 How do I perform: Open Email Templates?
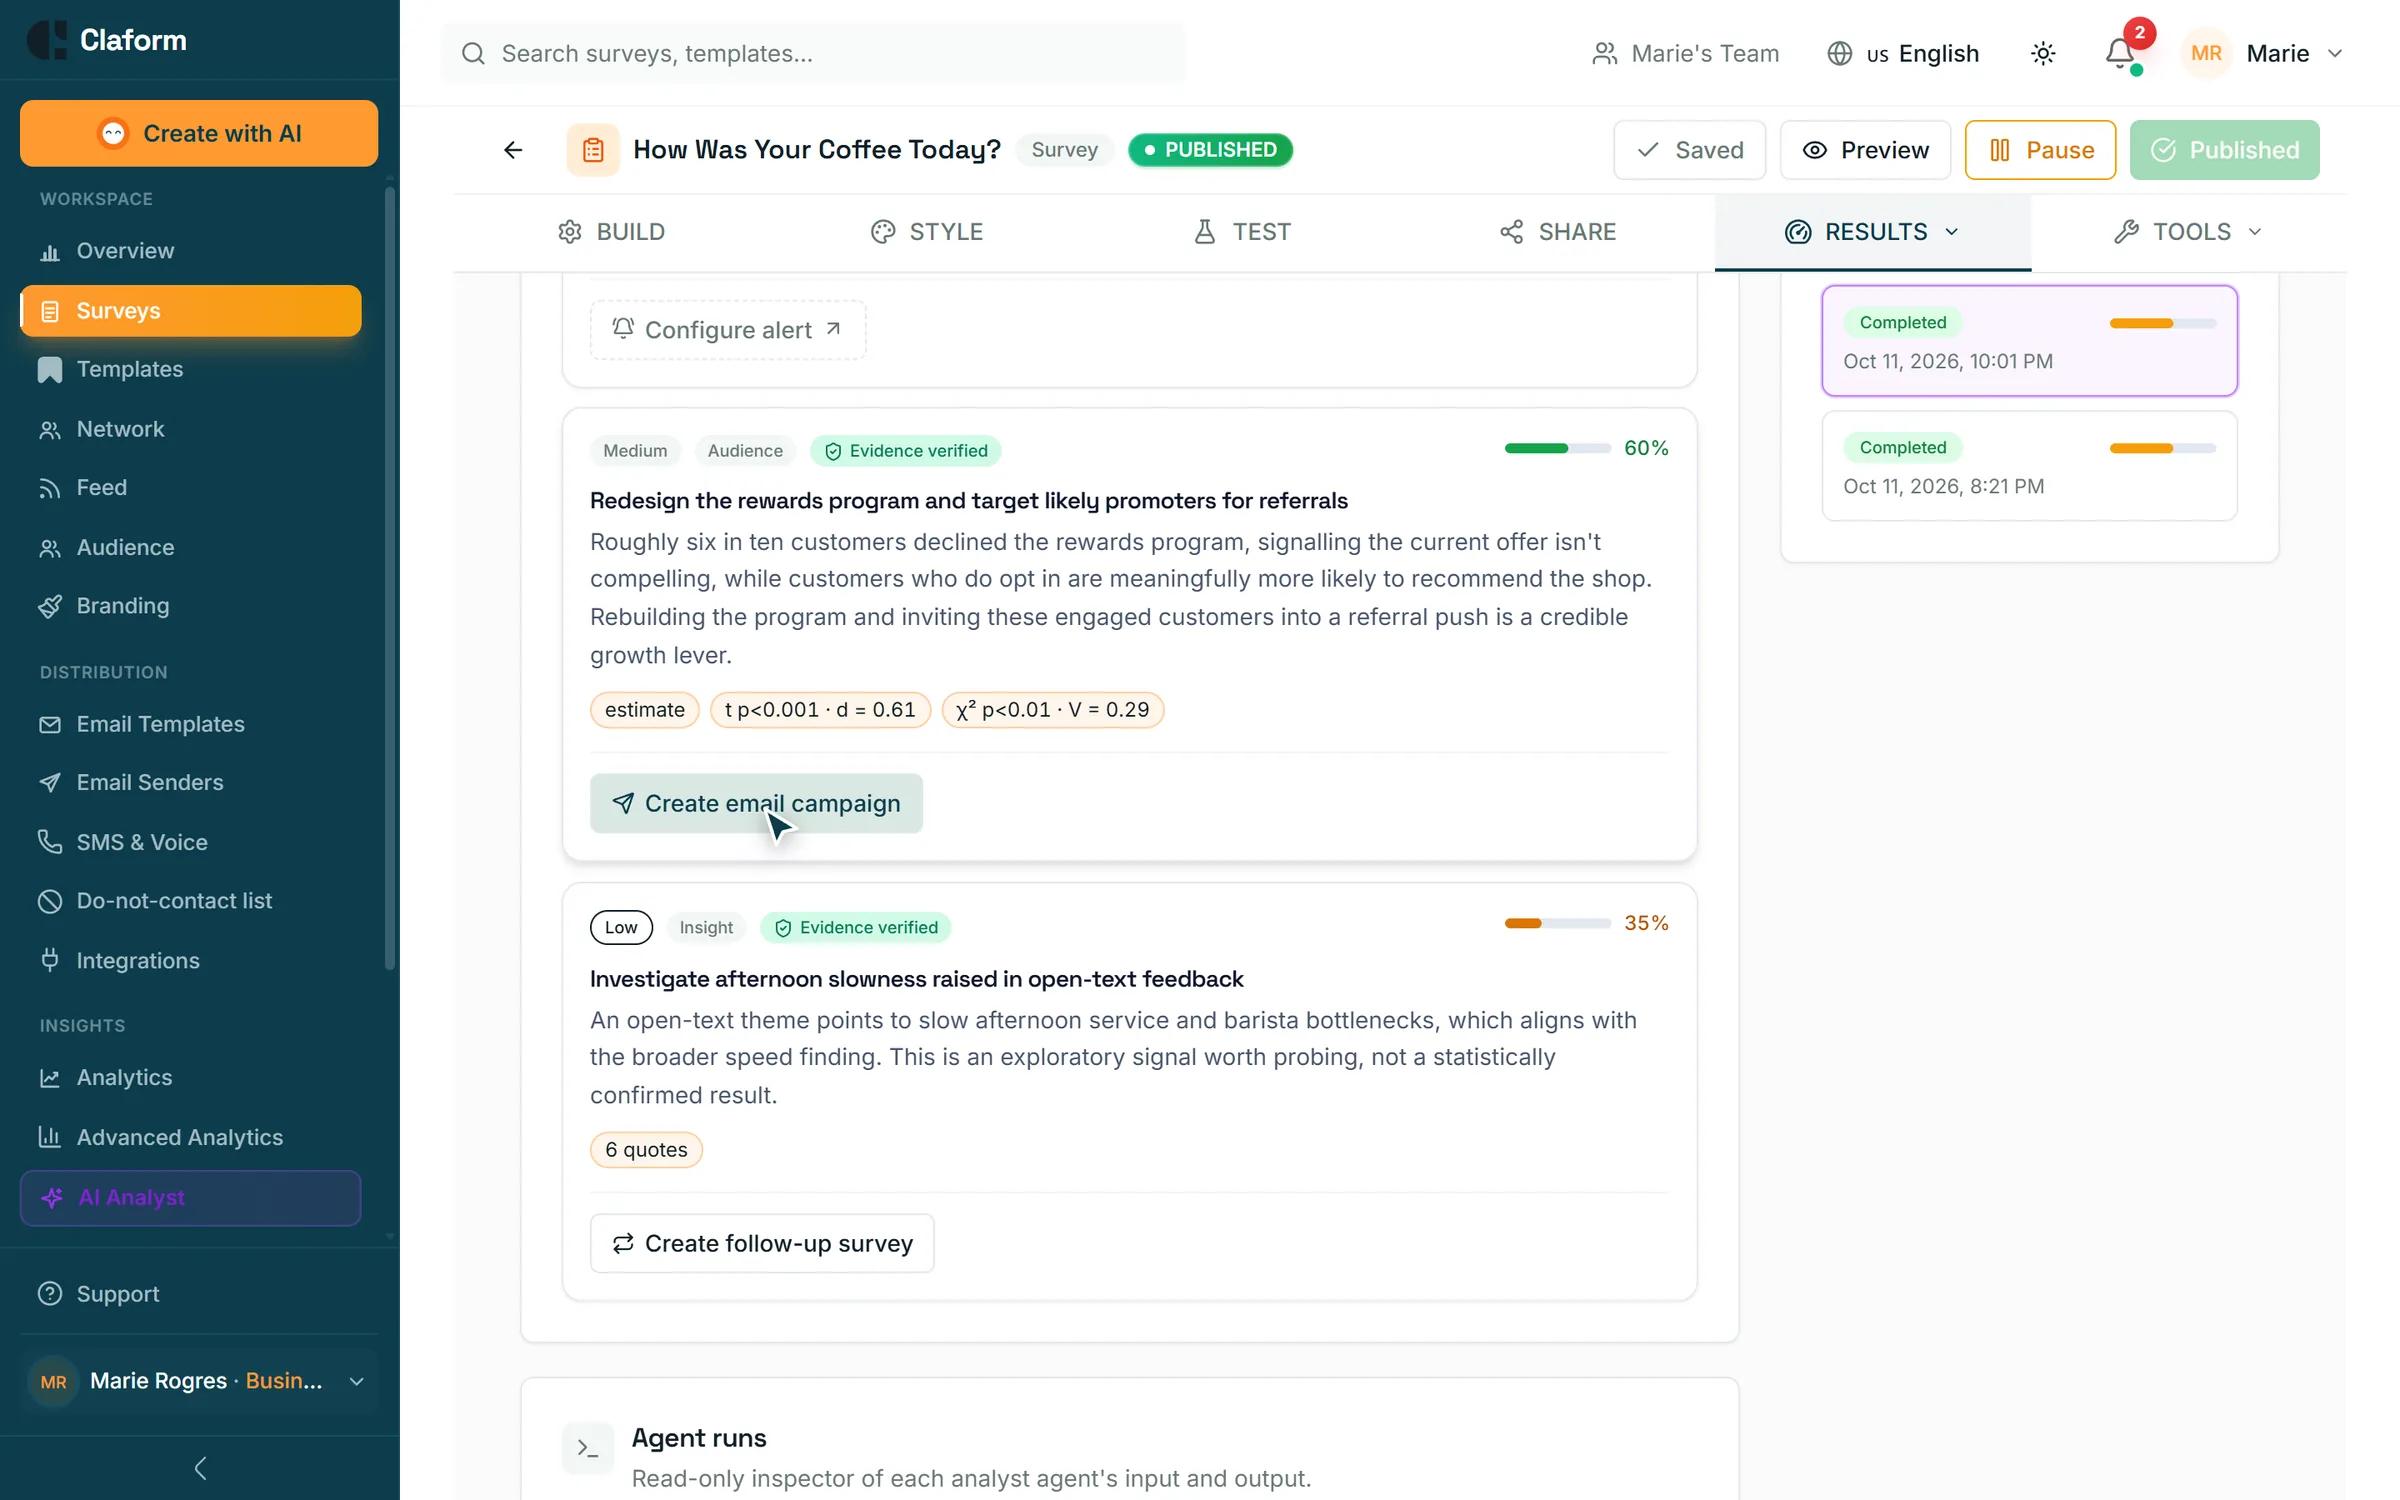coord(190,724)
